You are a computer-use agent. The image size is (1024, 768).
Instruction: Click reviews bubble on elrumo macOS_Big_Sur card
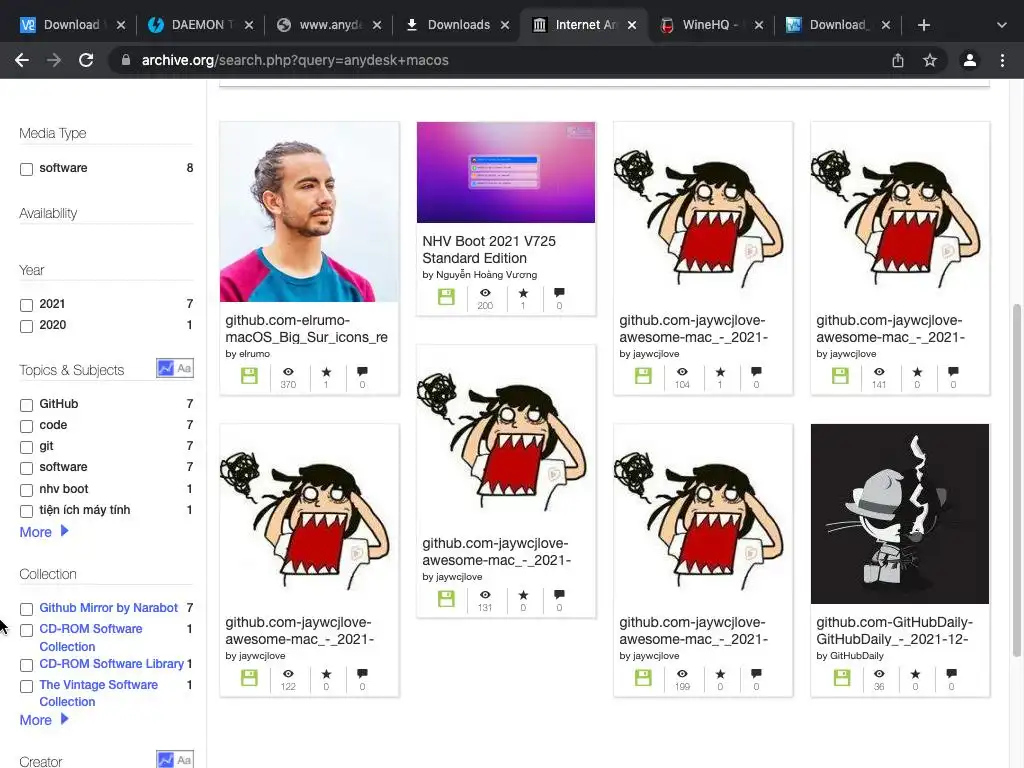pyautogui.click(x=362, y=372)
